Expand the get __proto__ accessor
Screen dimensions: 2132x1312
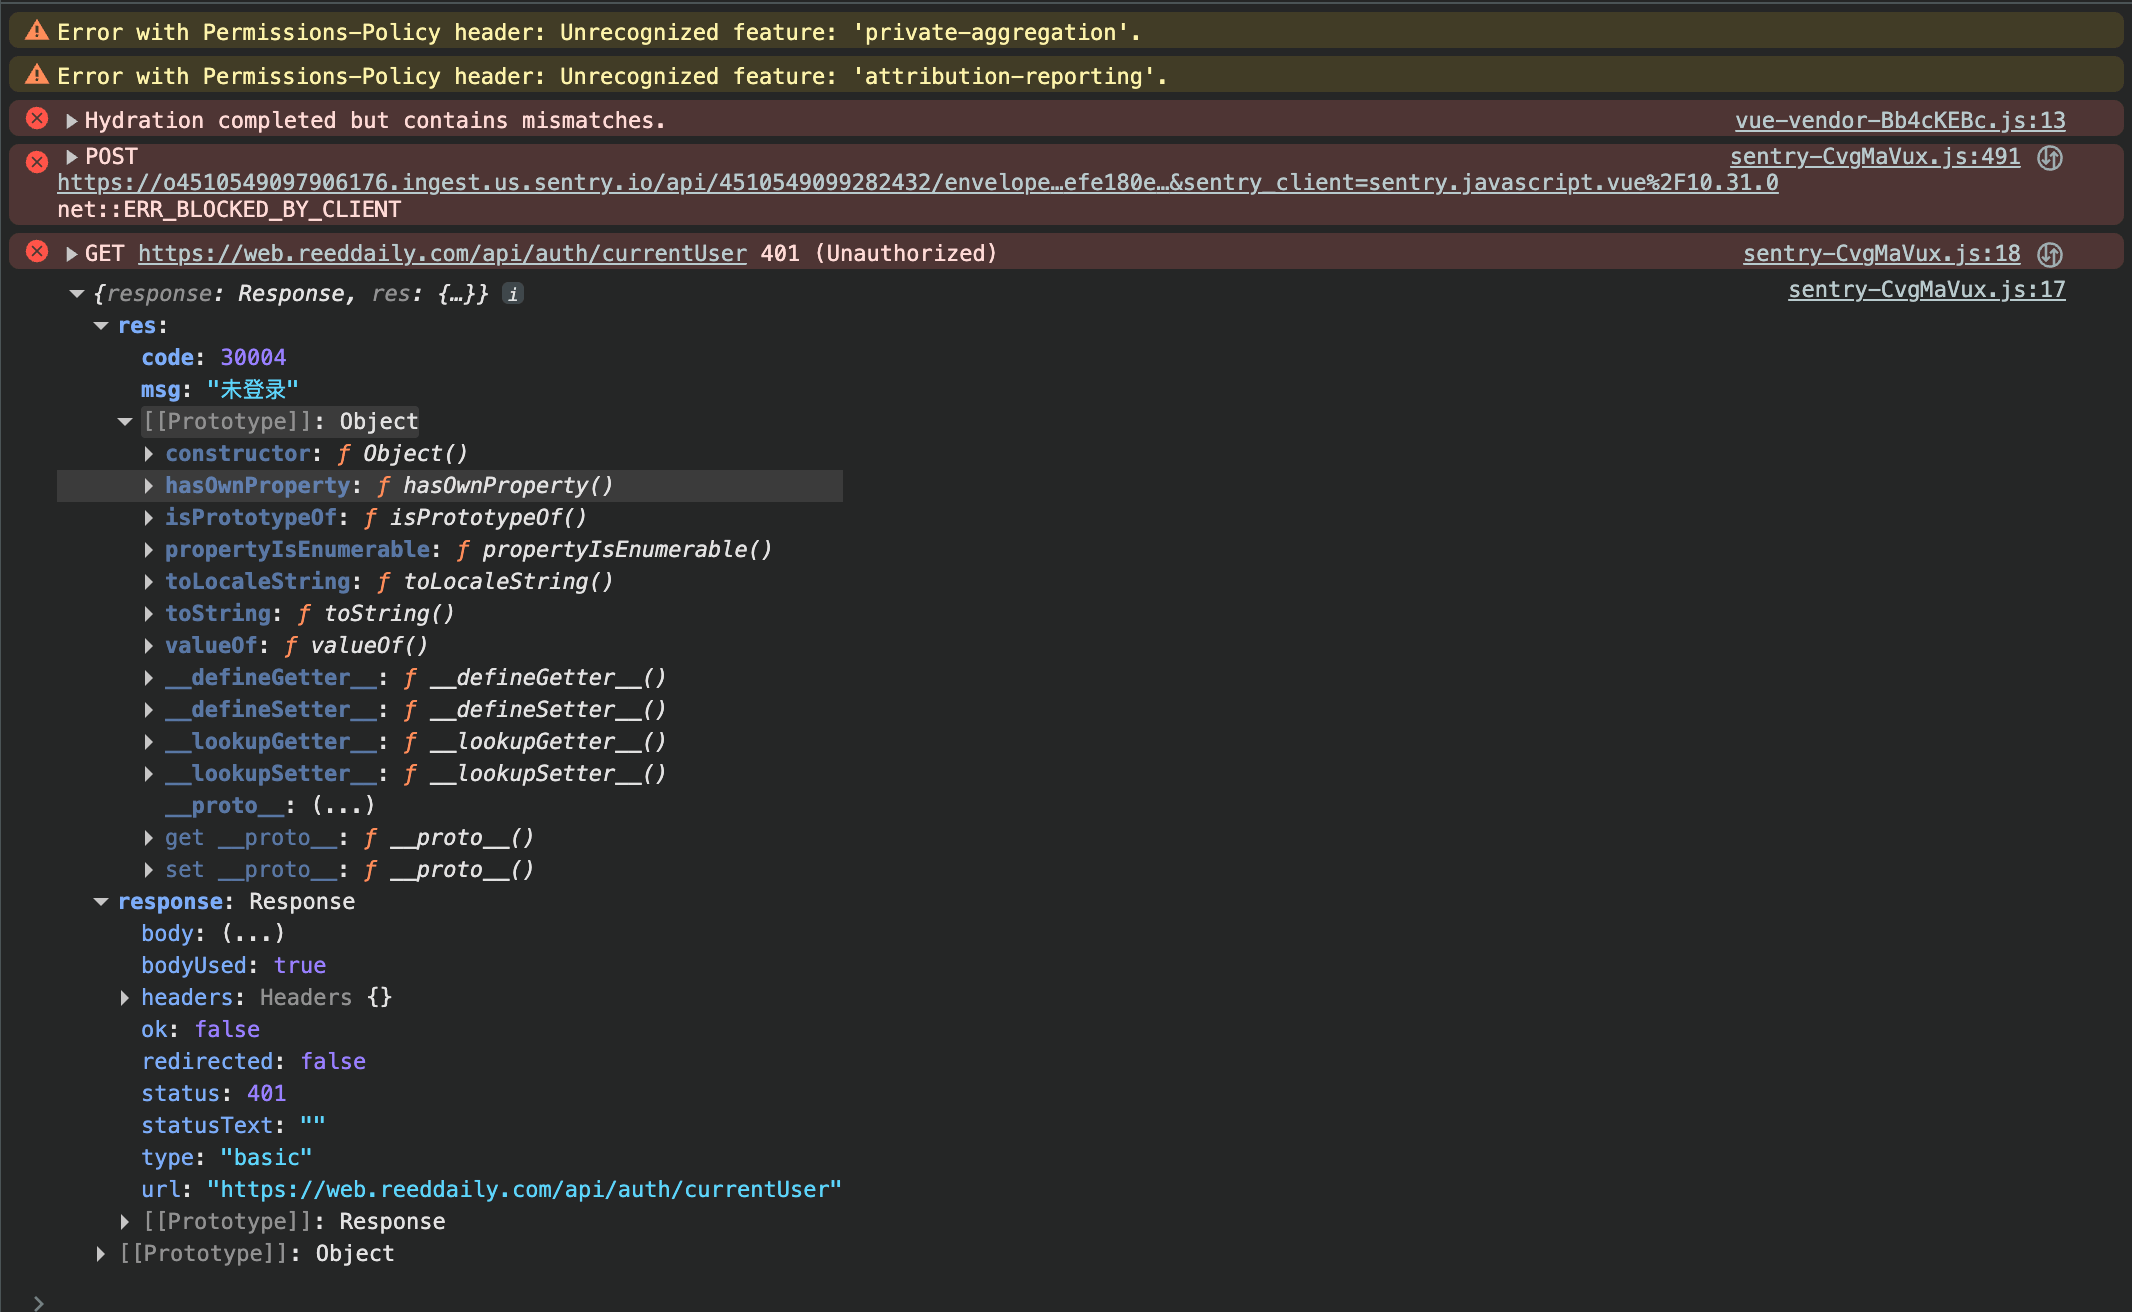pyautogui.click(x=149, y=838)
